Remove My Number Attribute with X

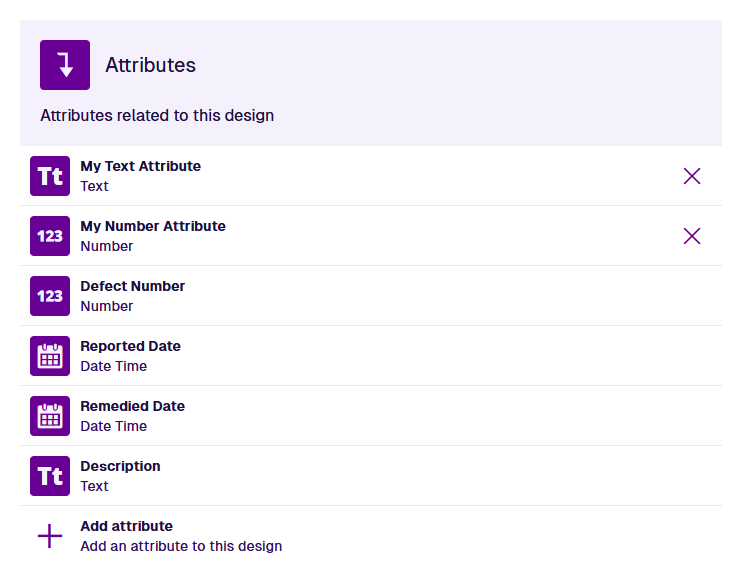[692, 236]
